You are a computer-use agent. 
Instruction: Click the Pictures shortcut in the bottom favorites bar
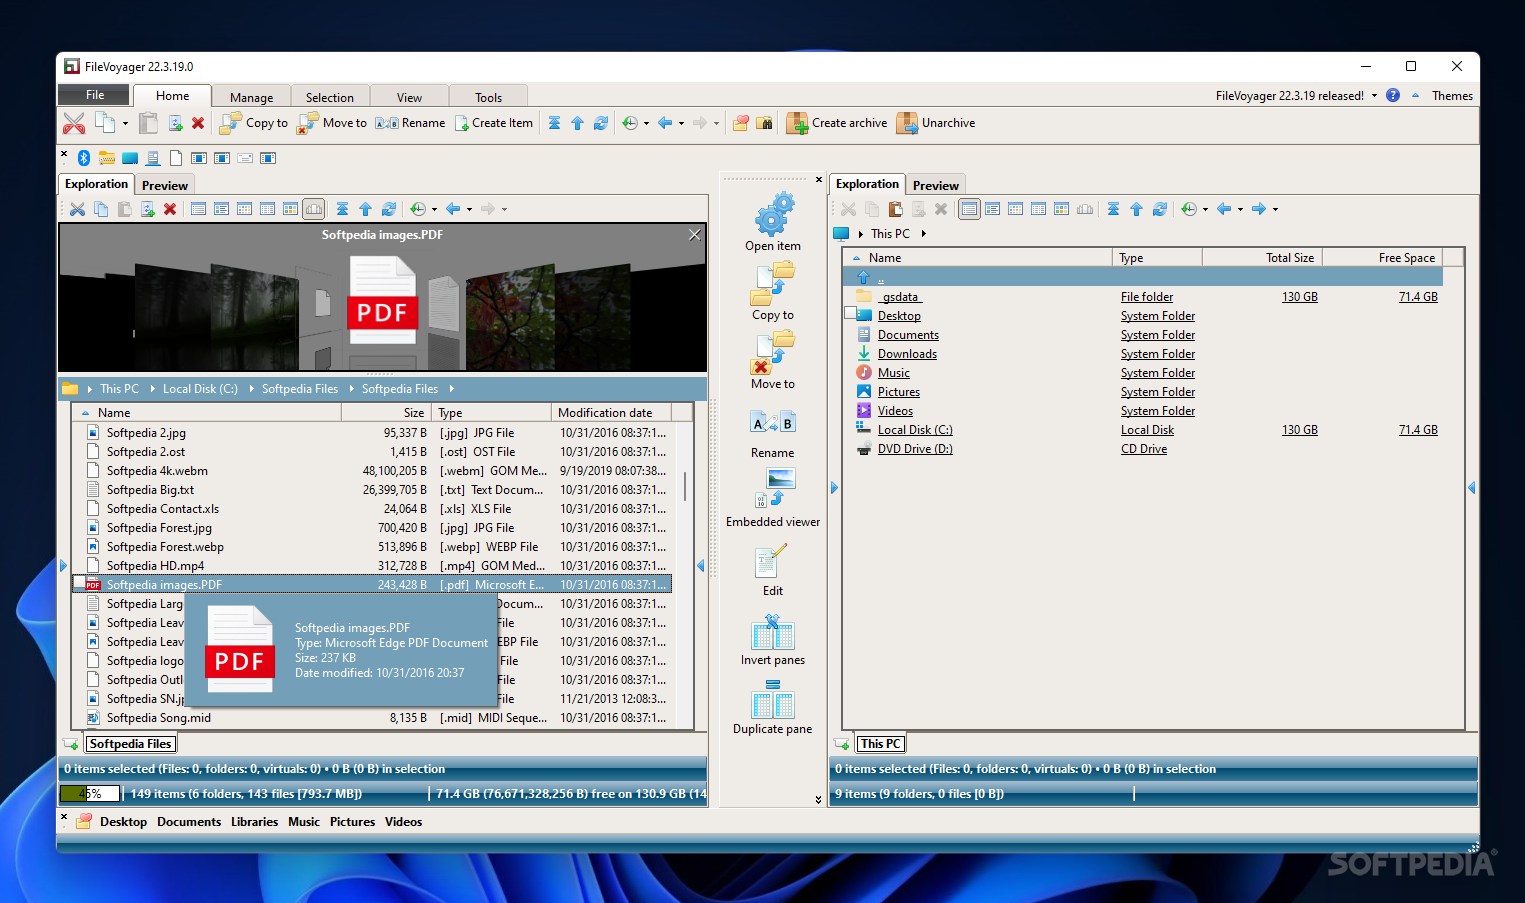point(352,822)
